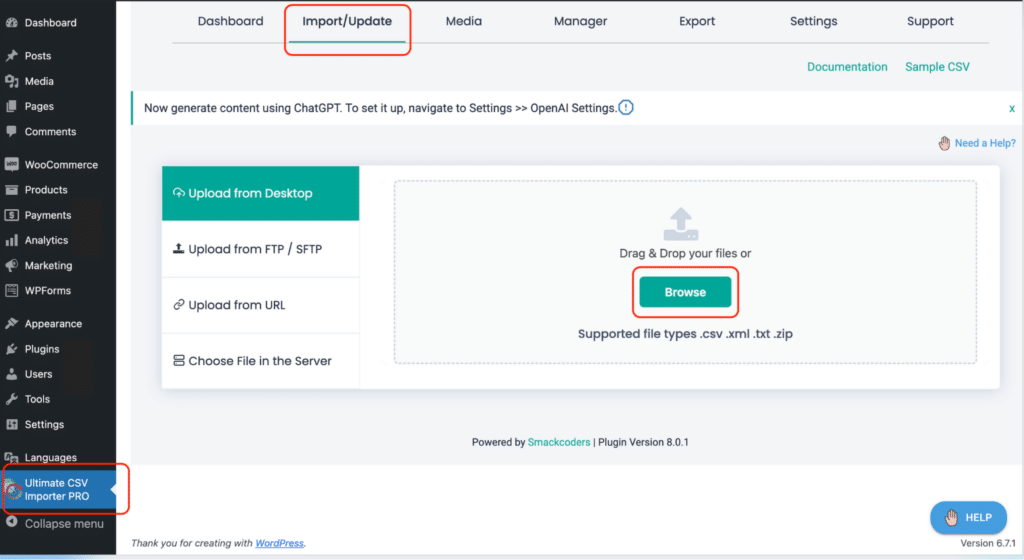Screen dimensions: 1024x560
Task: Click the Ultimate CSV Importer PRO icon
Action: coord(12,489)
